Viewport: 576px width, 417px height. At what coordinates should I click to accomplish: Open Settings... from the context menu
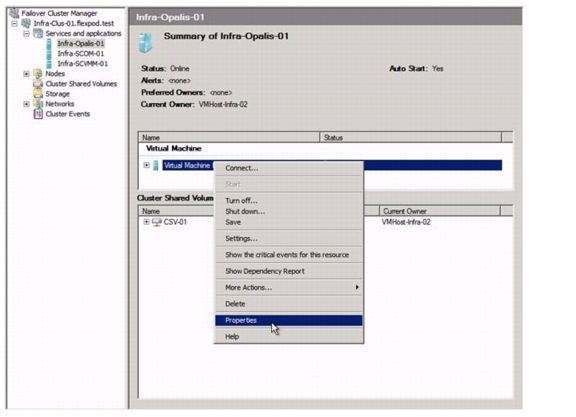289,238
